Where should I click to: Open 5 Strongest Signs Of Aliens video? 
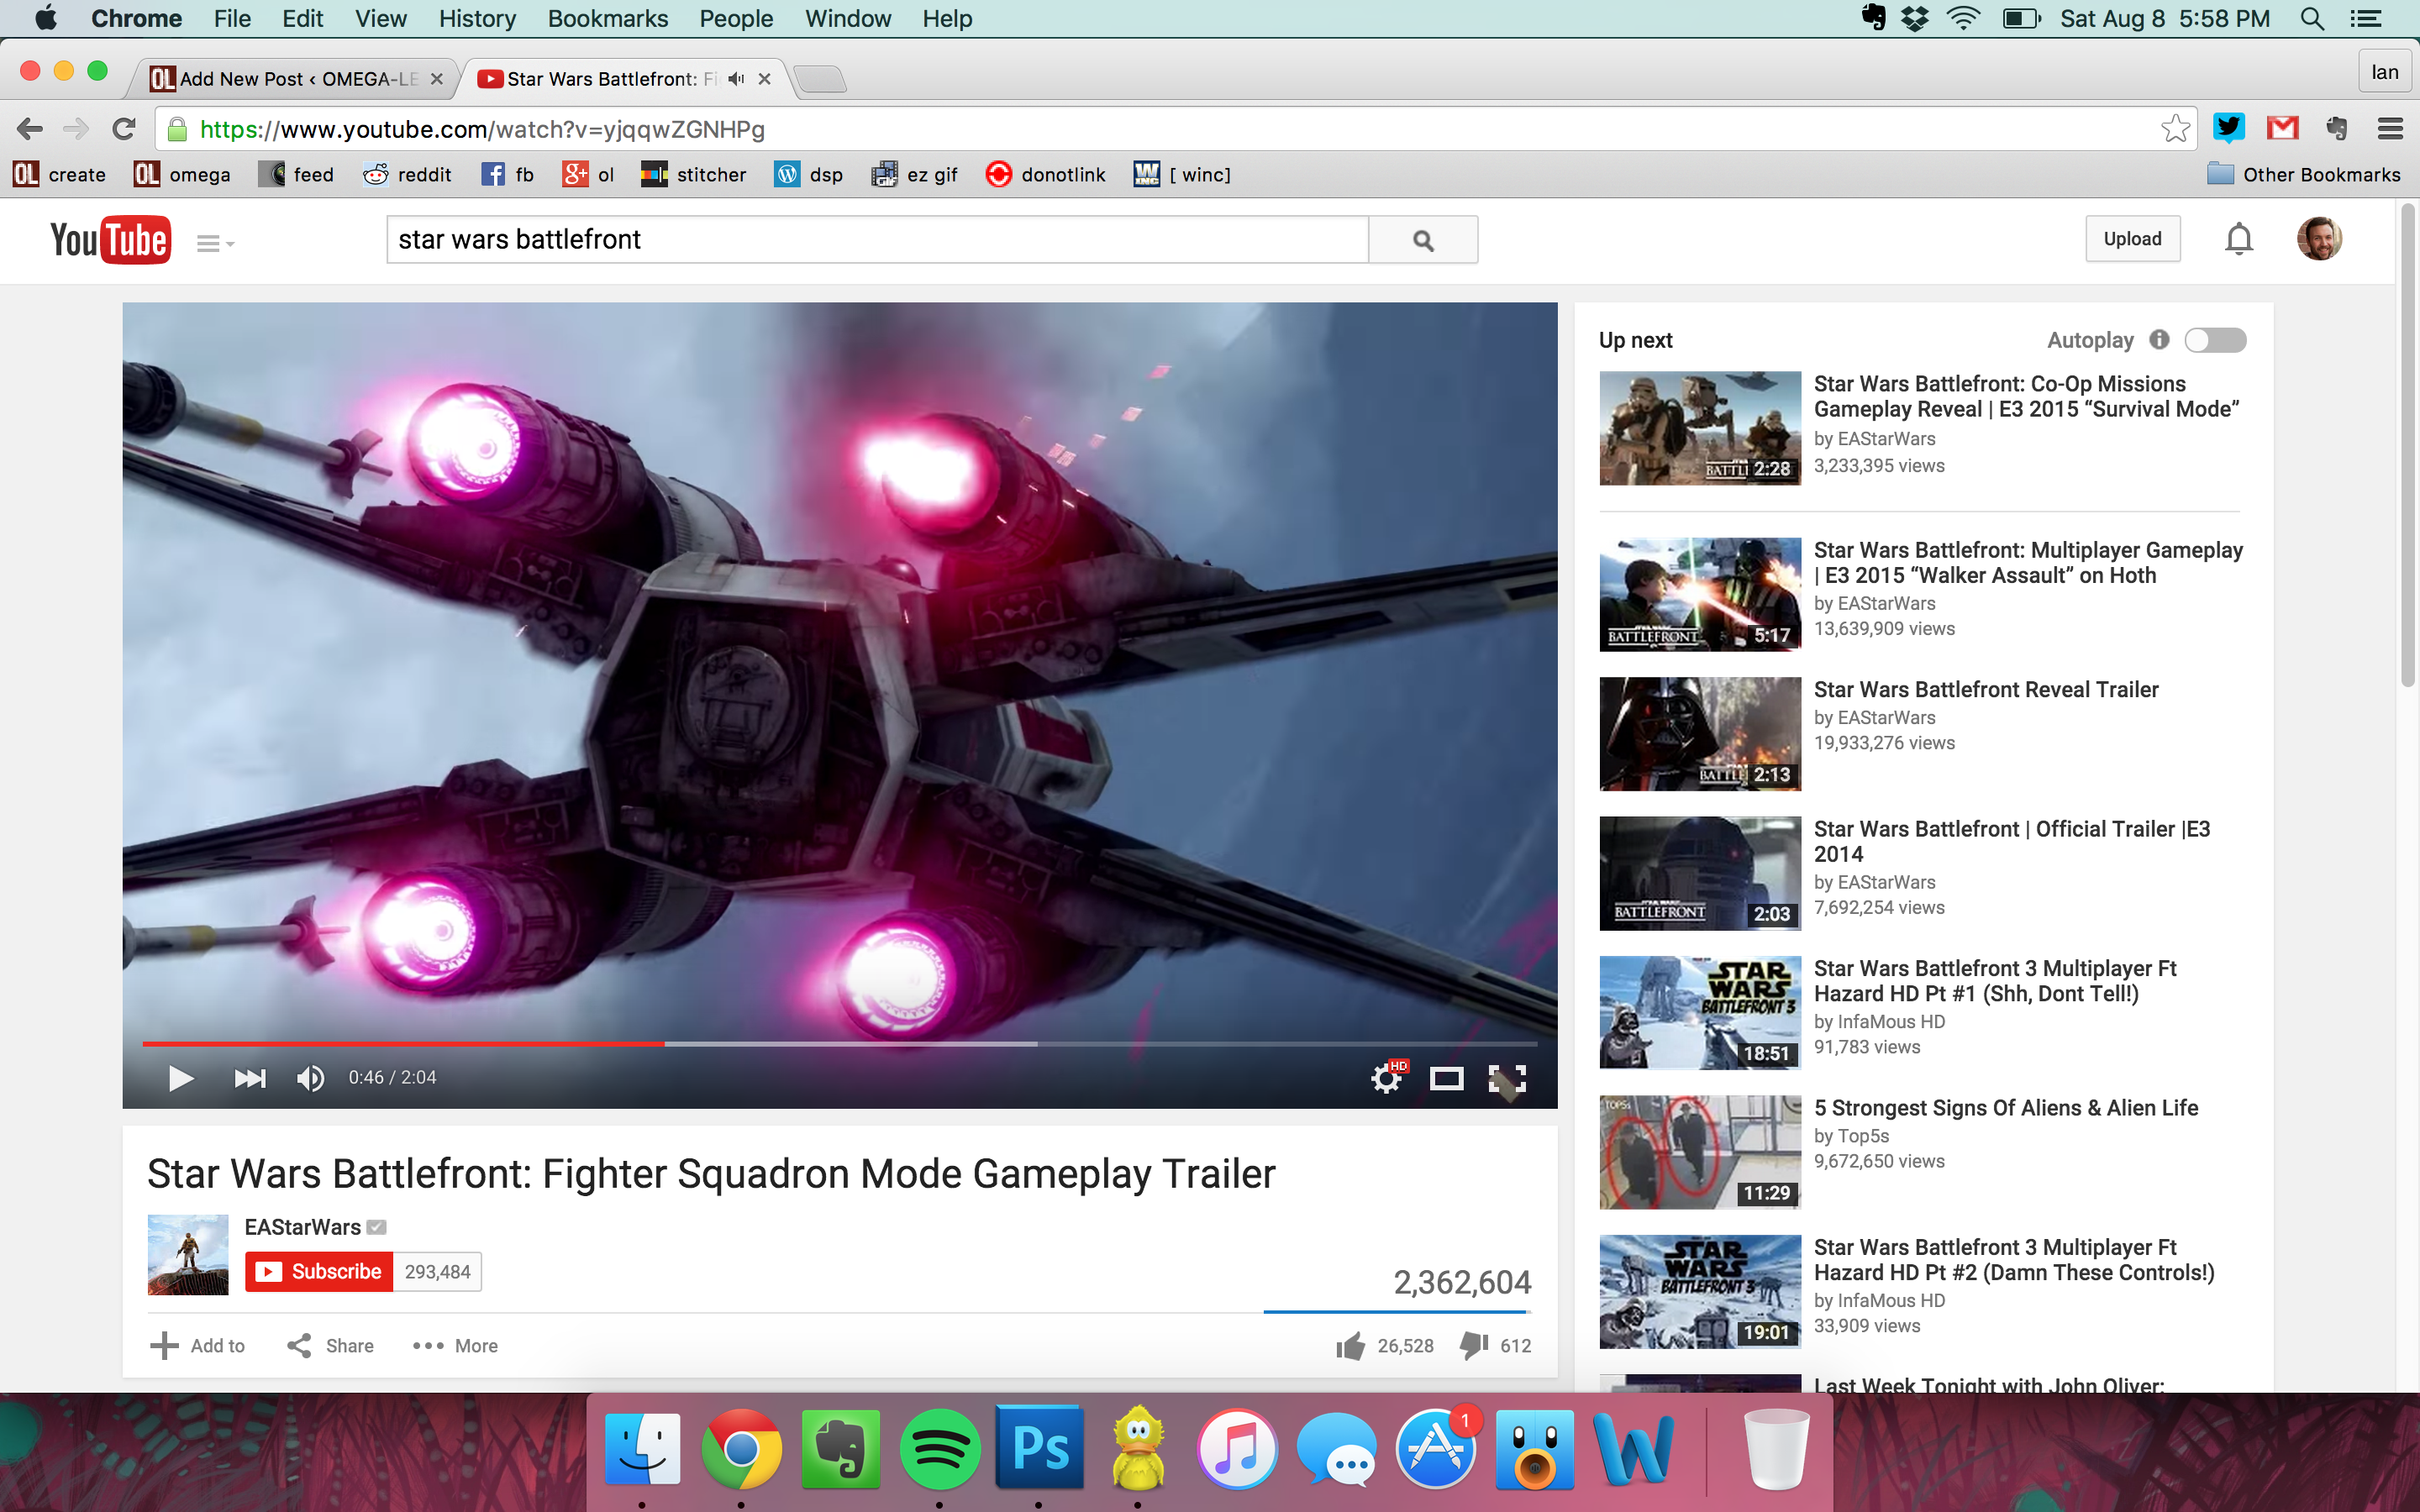[x=2006, y=1108]
